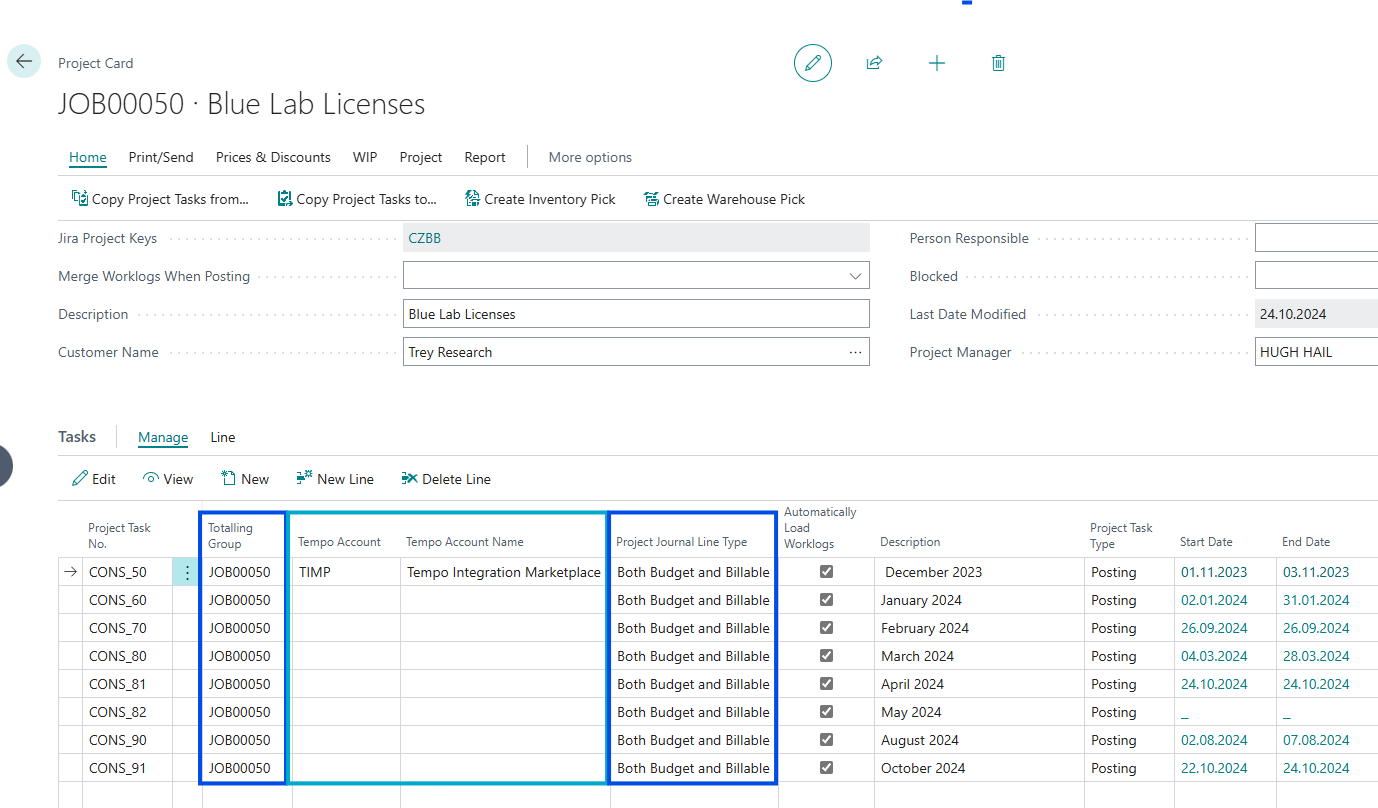Viewport: 1378px width, 808px height.
Task: Open Customer Name lookup ellipsis
Action: (x=855, y=352)
